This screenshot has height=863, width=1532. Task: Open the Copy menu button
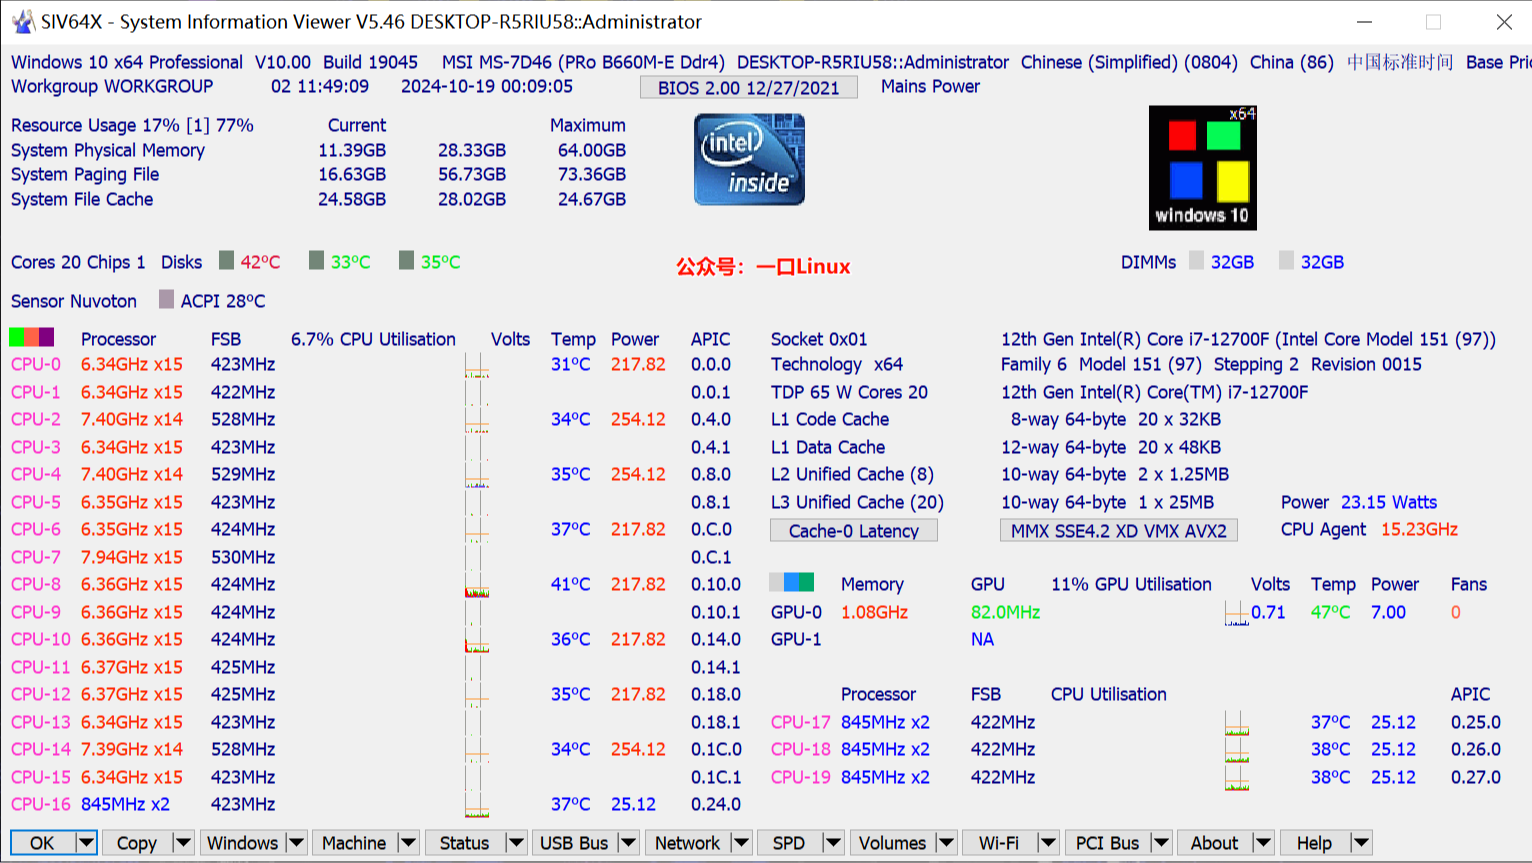coord(137,843)
